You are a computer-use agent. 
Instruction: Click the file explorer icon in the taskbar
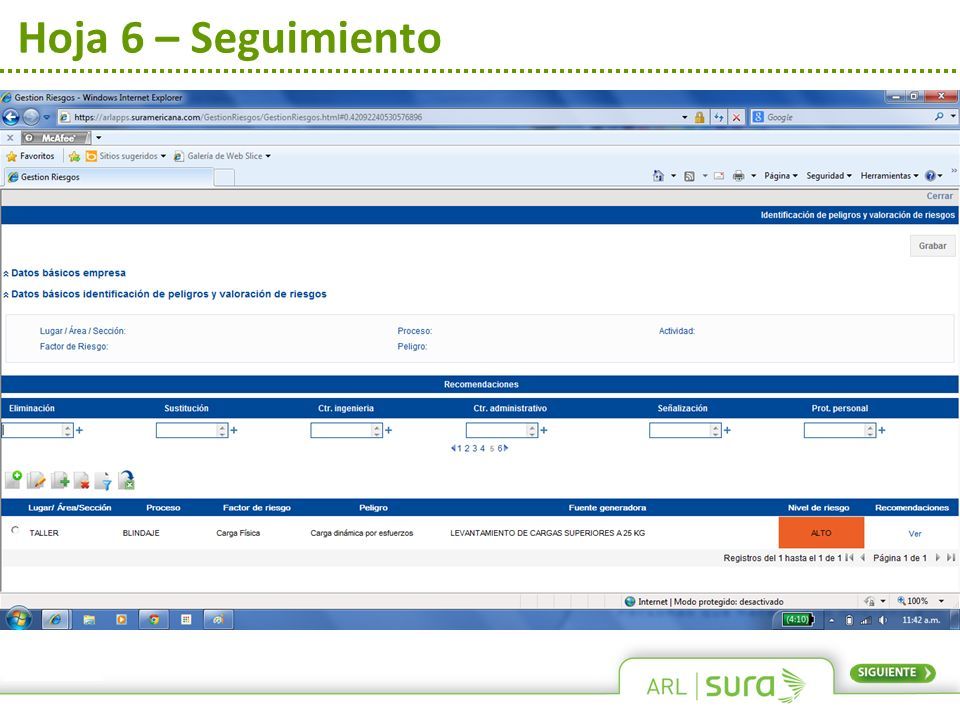[x=89, y=620]
